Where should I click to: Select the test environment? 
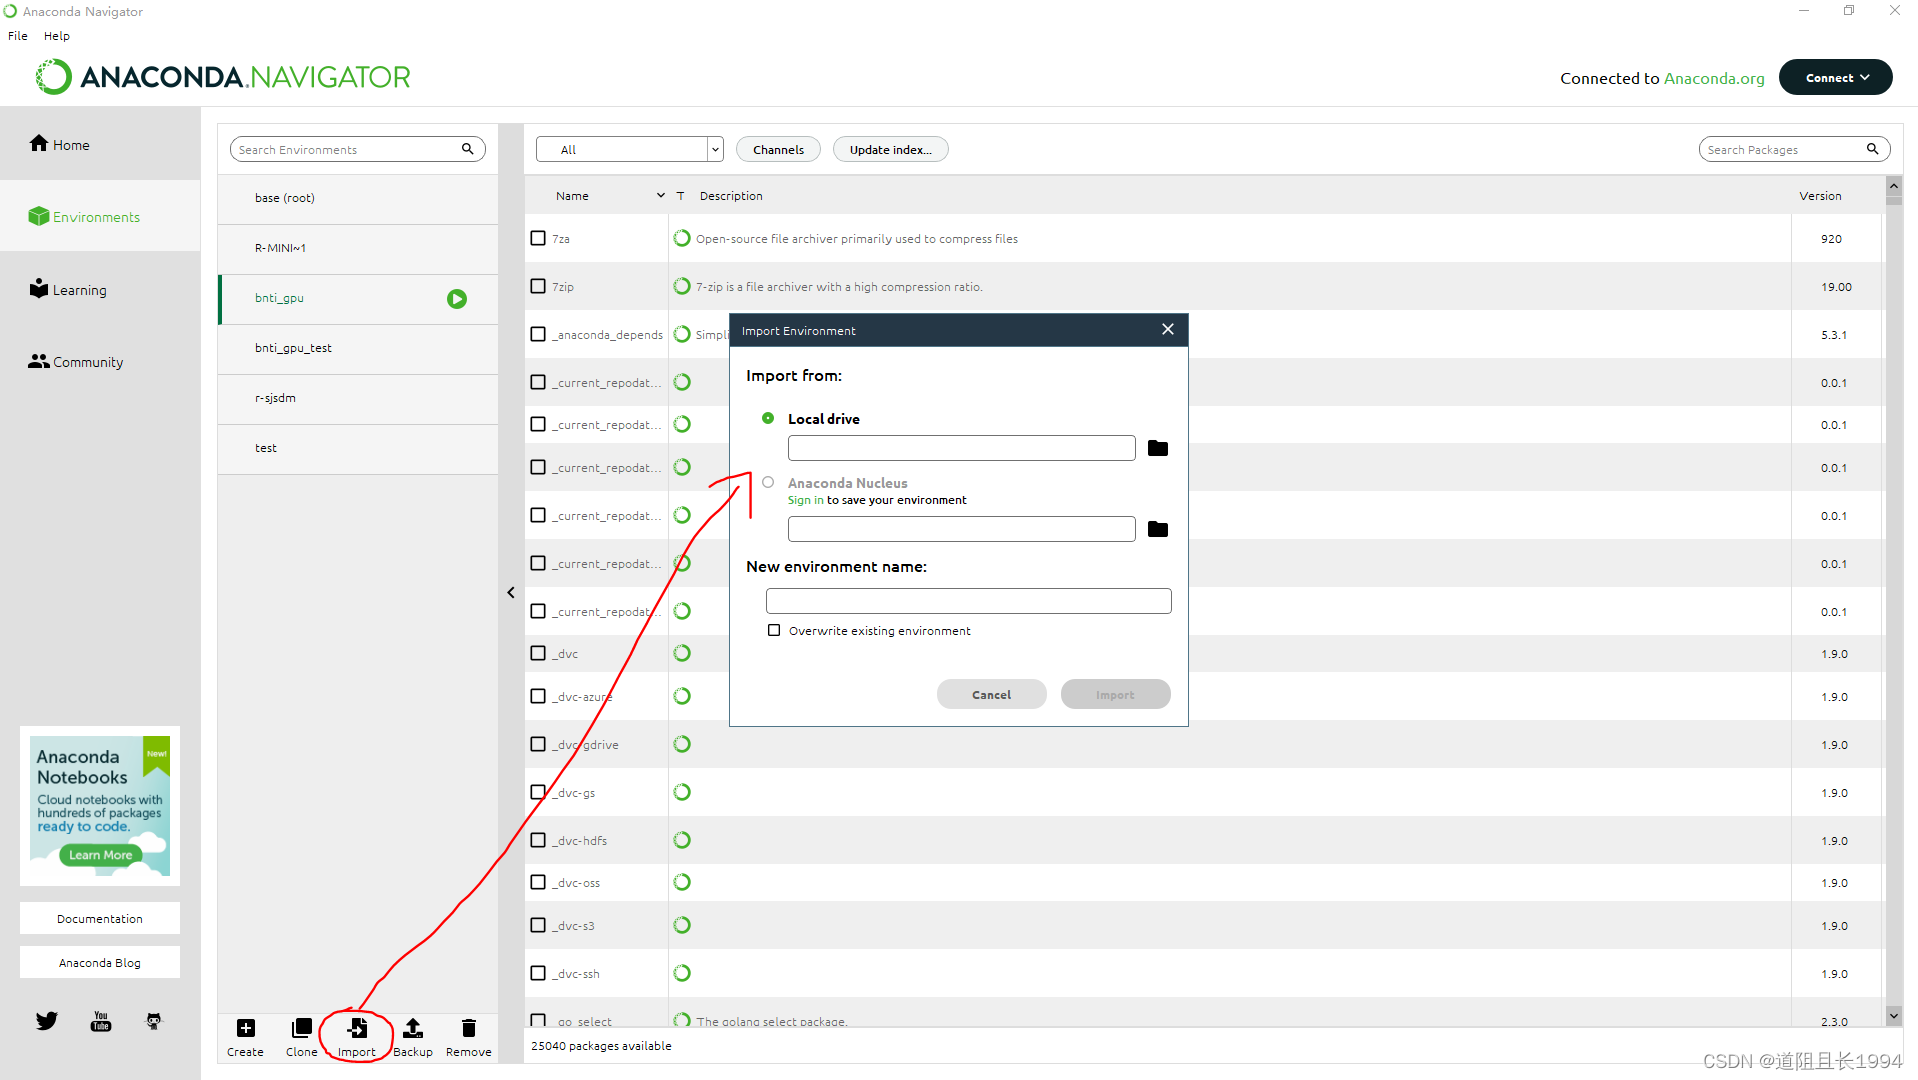[x=358, y=448]
